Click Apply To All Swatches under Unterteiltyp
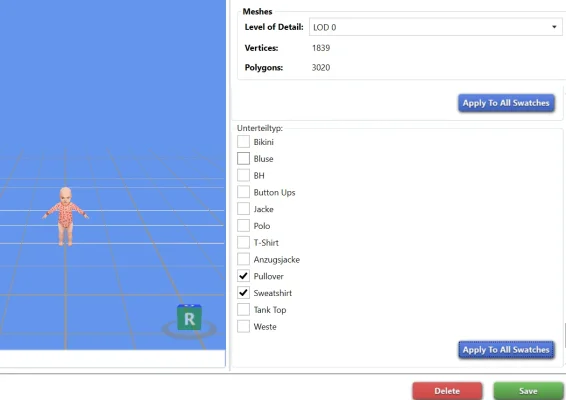 [x=506, y=349]
